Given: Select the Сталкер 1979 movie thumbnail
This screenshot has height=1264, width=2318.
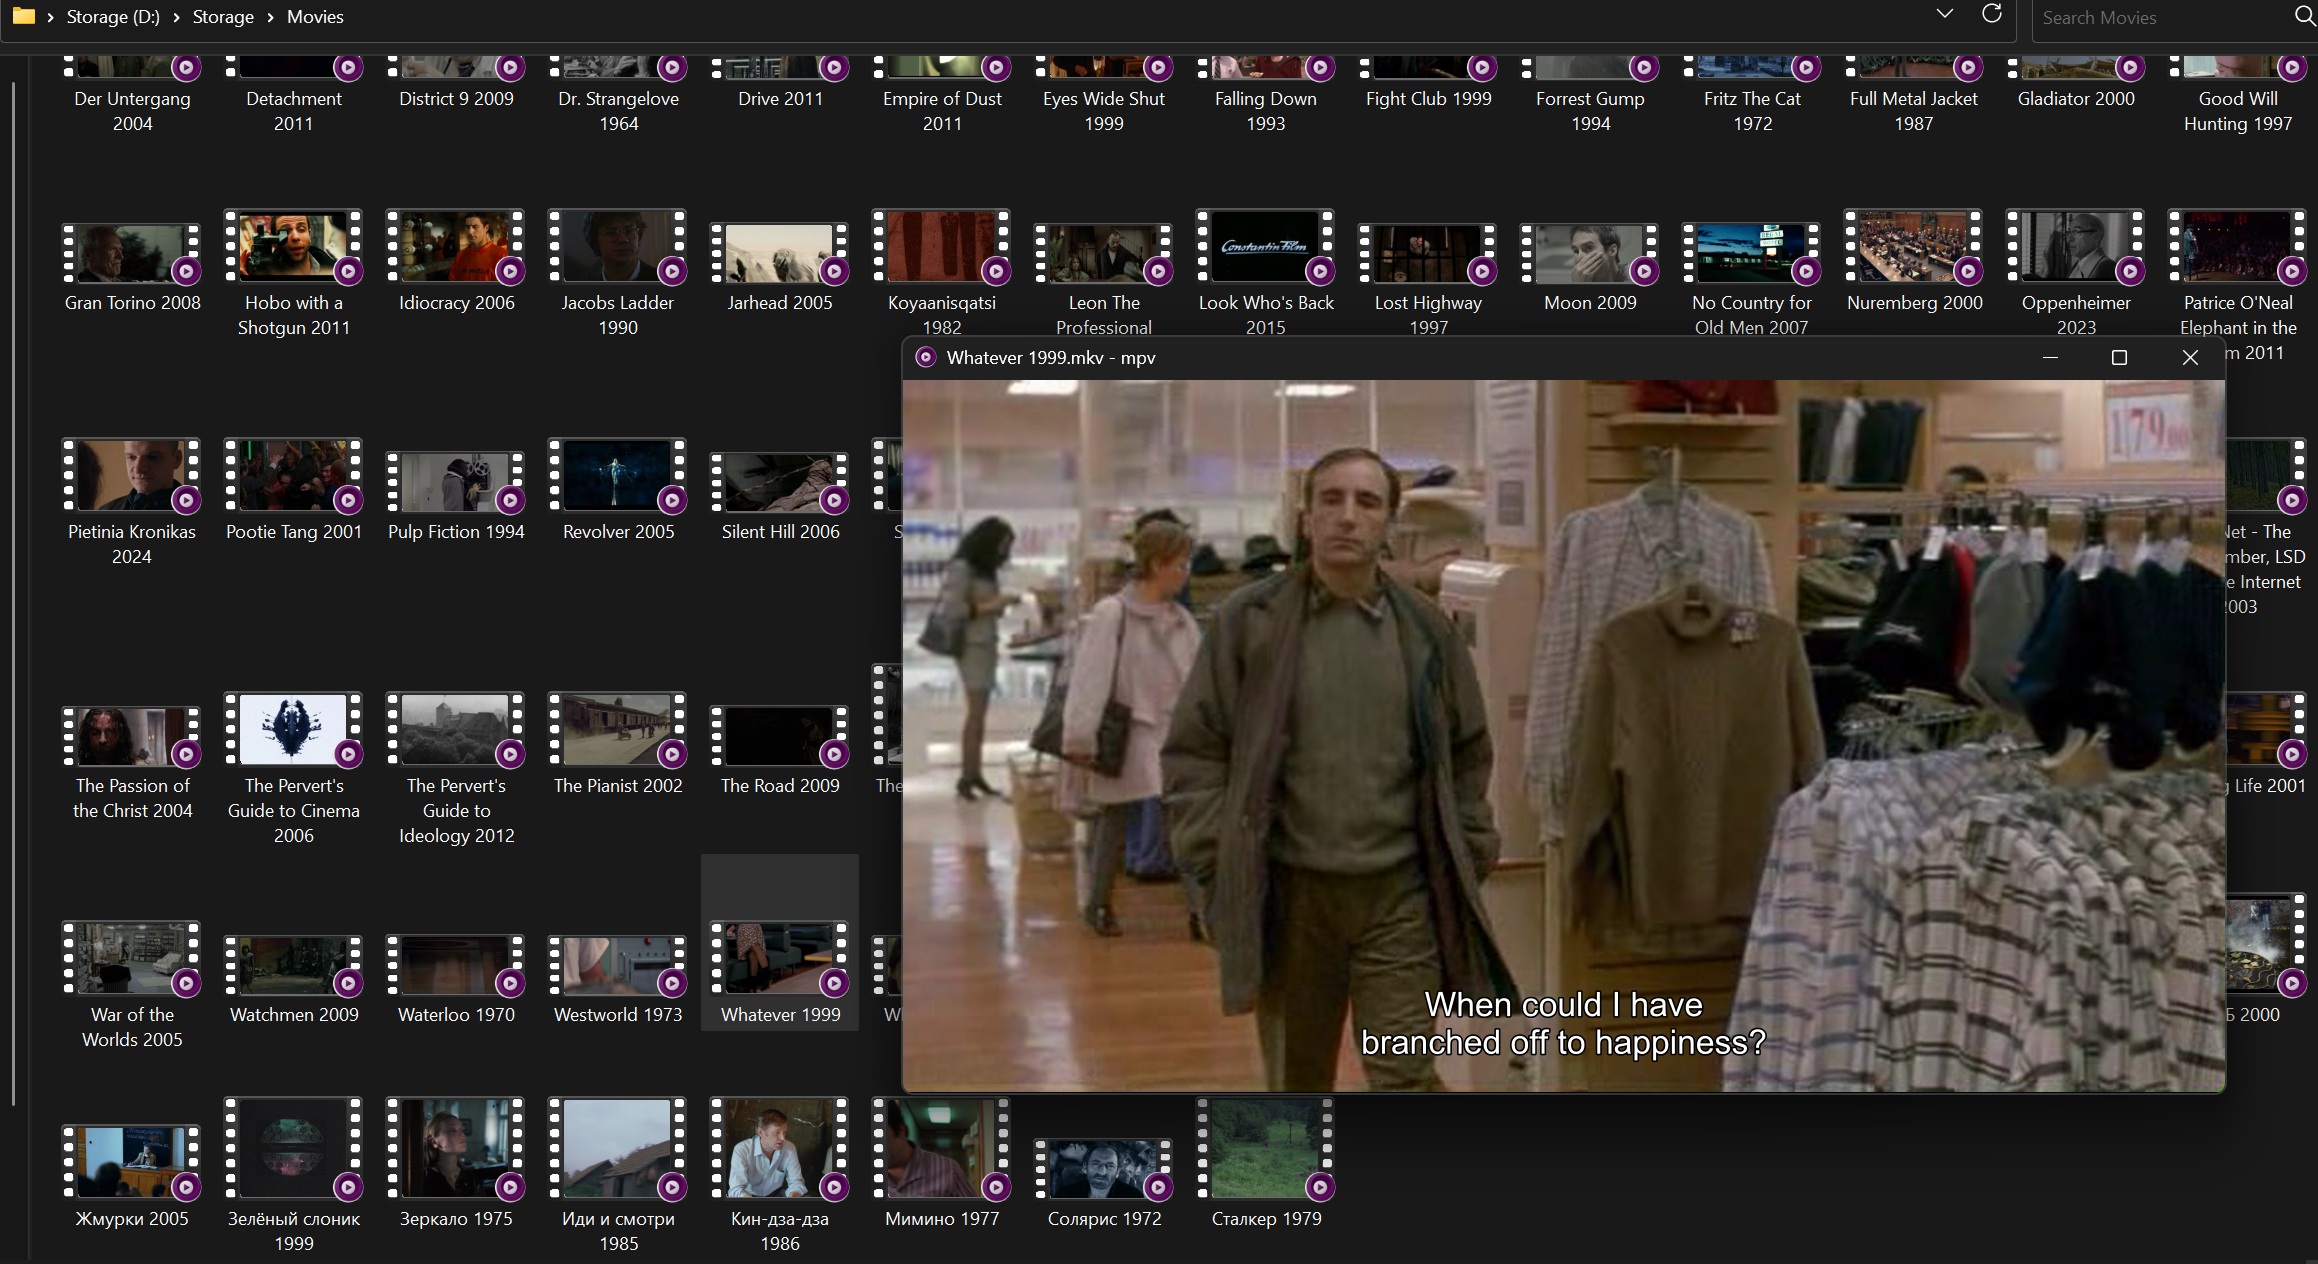Looking at the screenshot, I should point(1265,1149).
